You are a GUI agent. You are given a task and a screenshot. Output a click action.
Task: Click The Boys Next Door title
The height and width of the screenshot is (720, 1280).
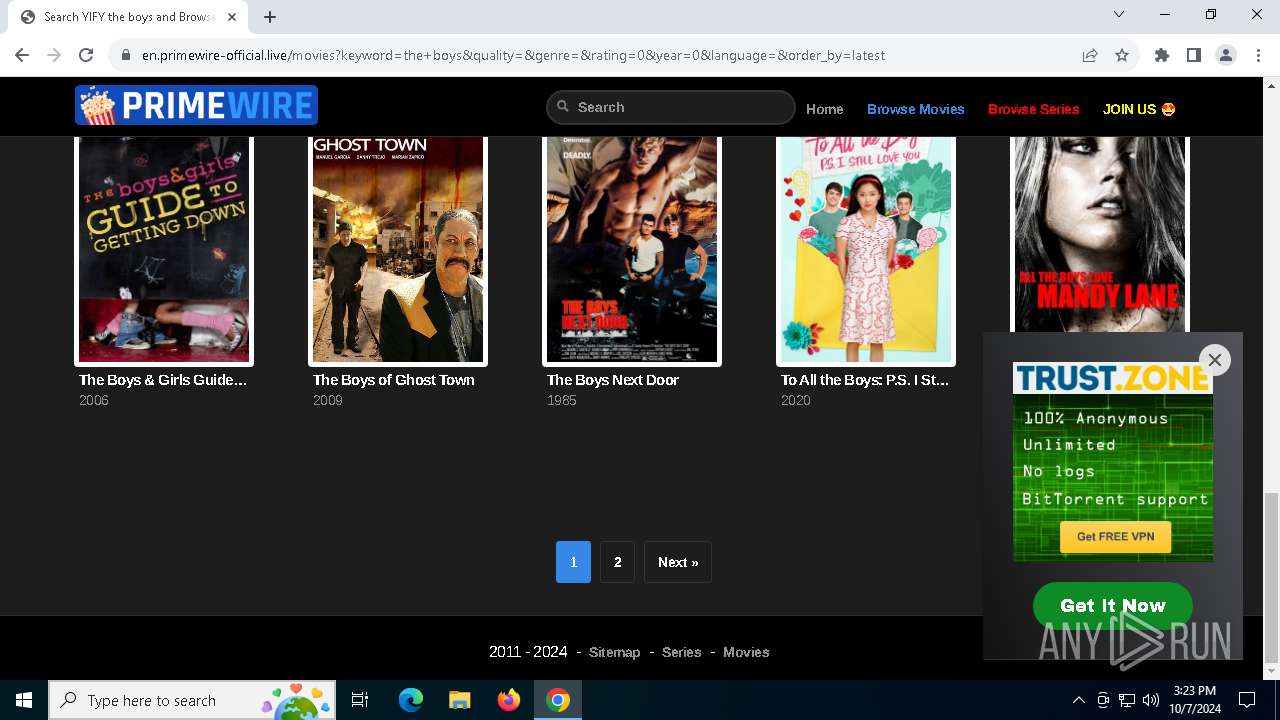click(613, 380)
